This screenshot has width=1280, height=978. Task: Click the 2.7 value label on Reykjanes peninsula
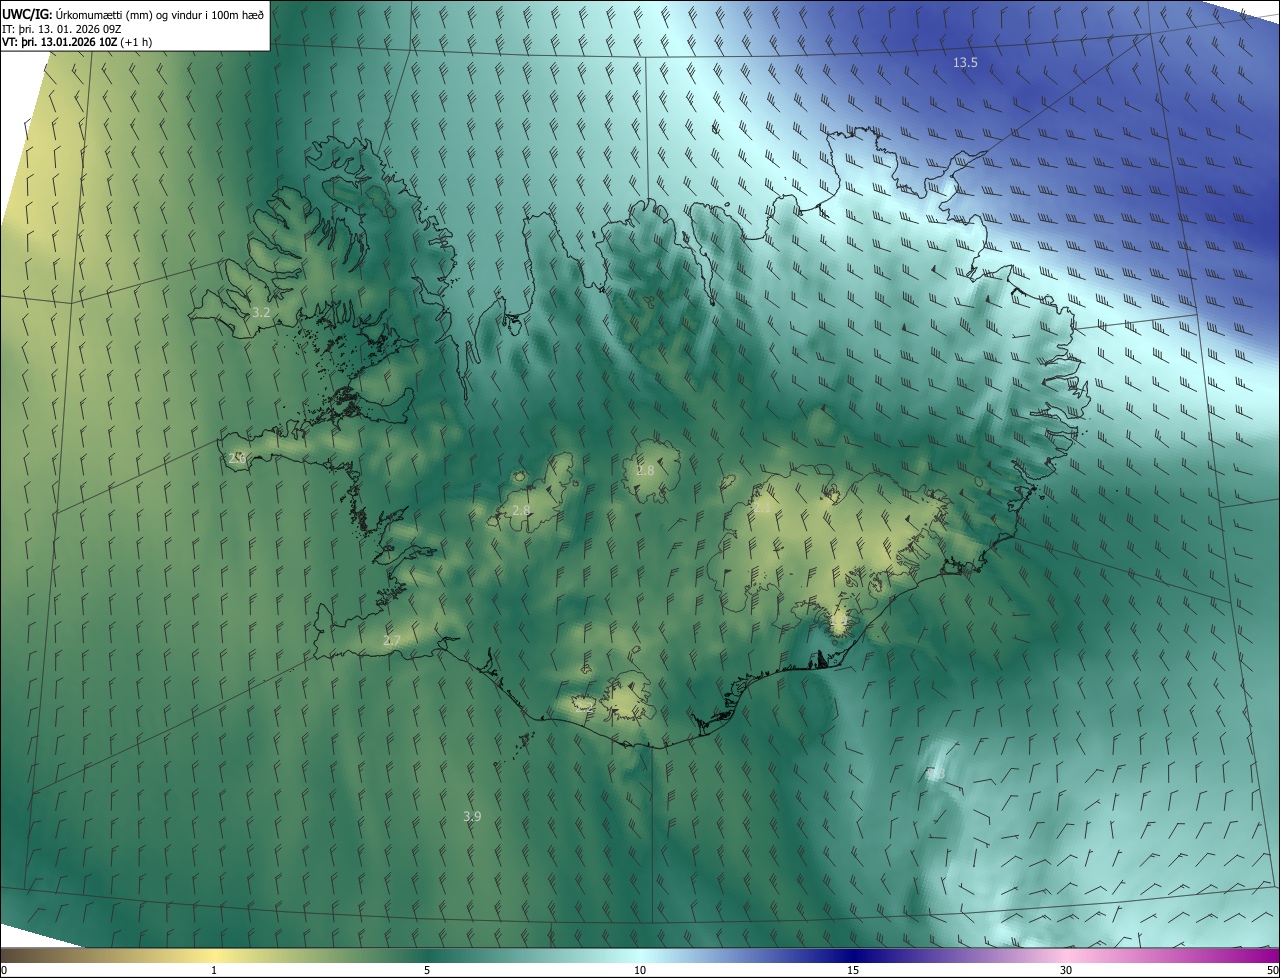pos(392,640)
